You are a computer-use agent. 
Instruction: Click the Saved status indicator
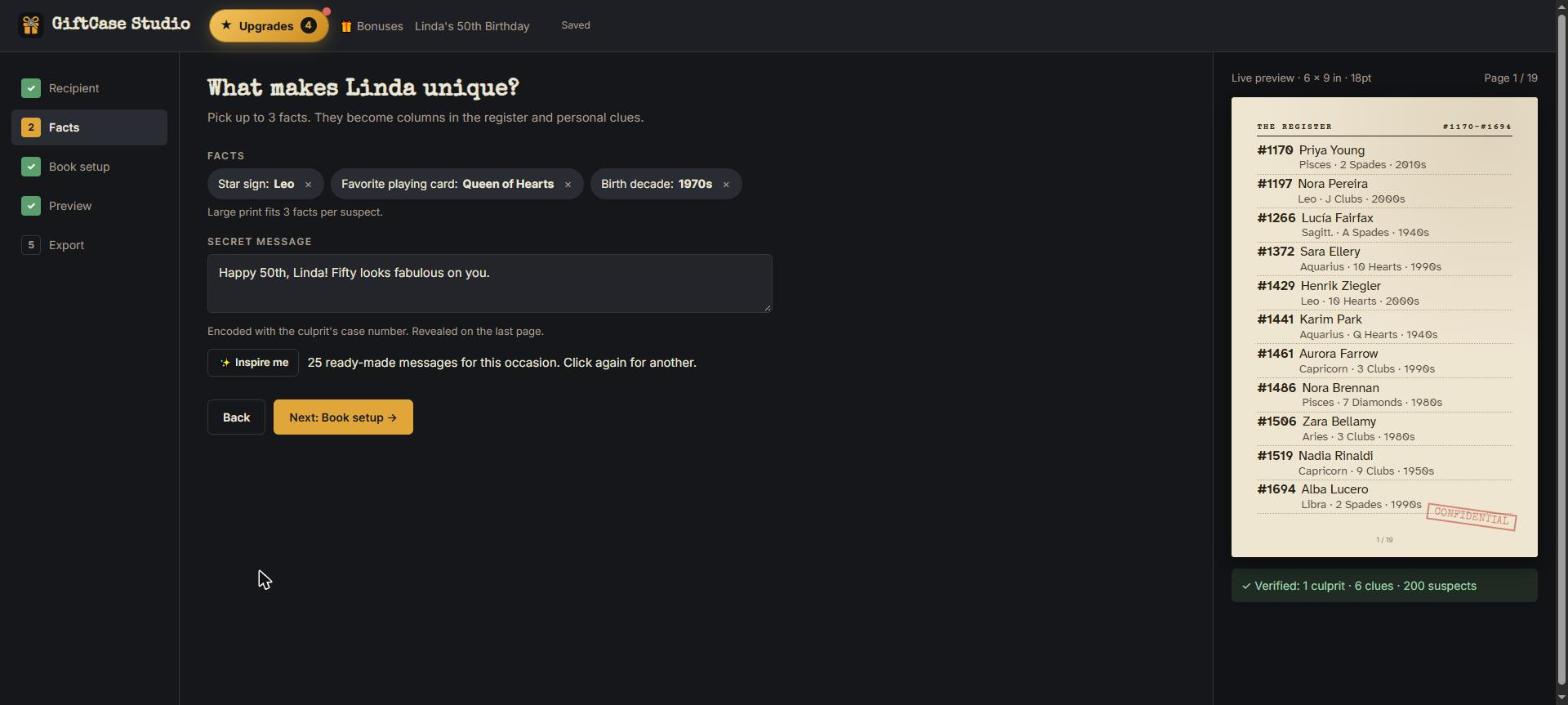tap(575, 26)
